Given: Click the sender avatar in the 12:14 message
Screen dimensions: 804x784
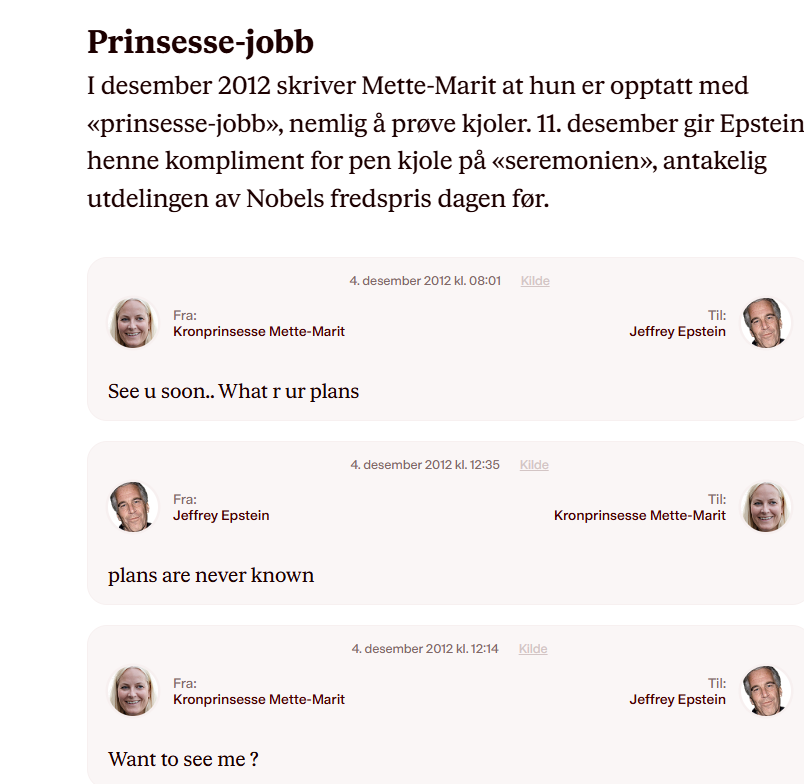Looking at the screenshot, I should [x=133, y=691].
